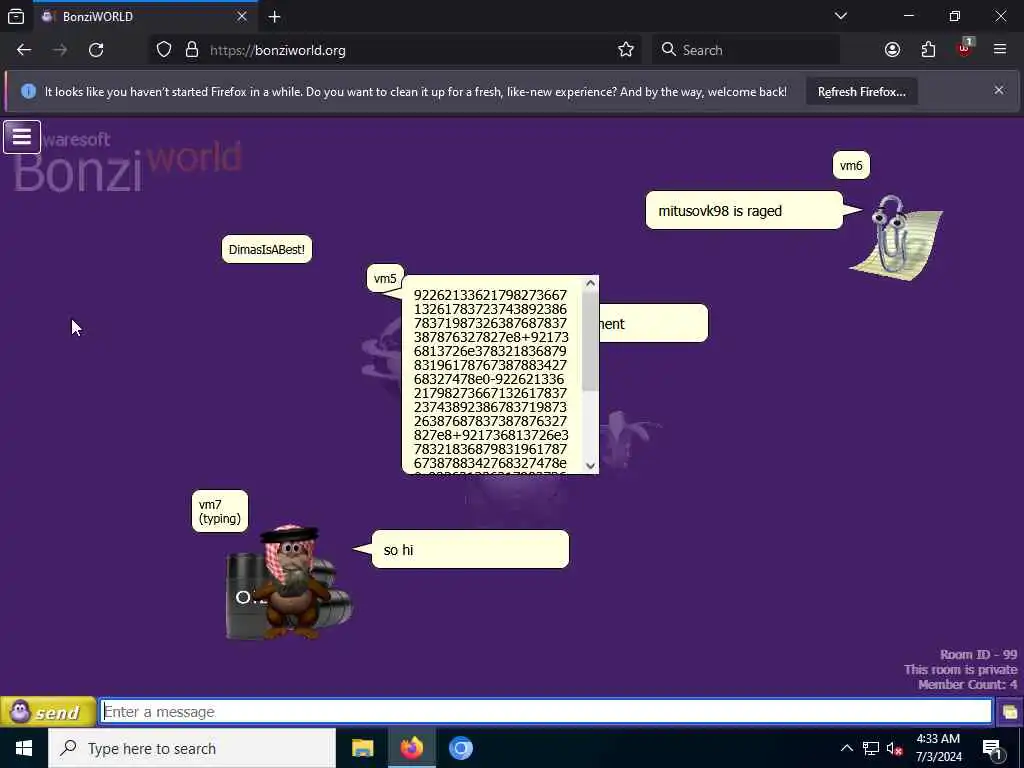The width and height of the screenshot is (1024, 768).
Task: Show hidden system tray icons
Action: click(846, 748)
